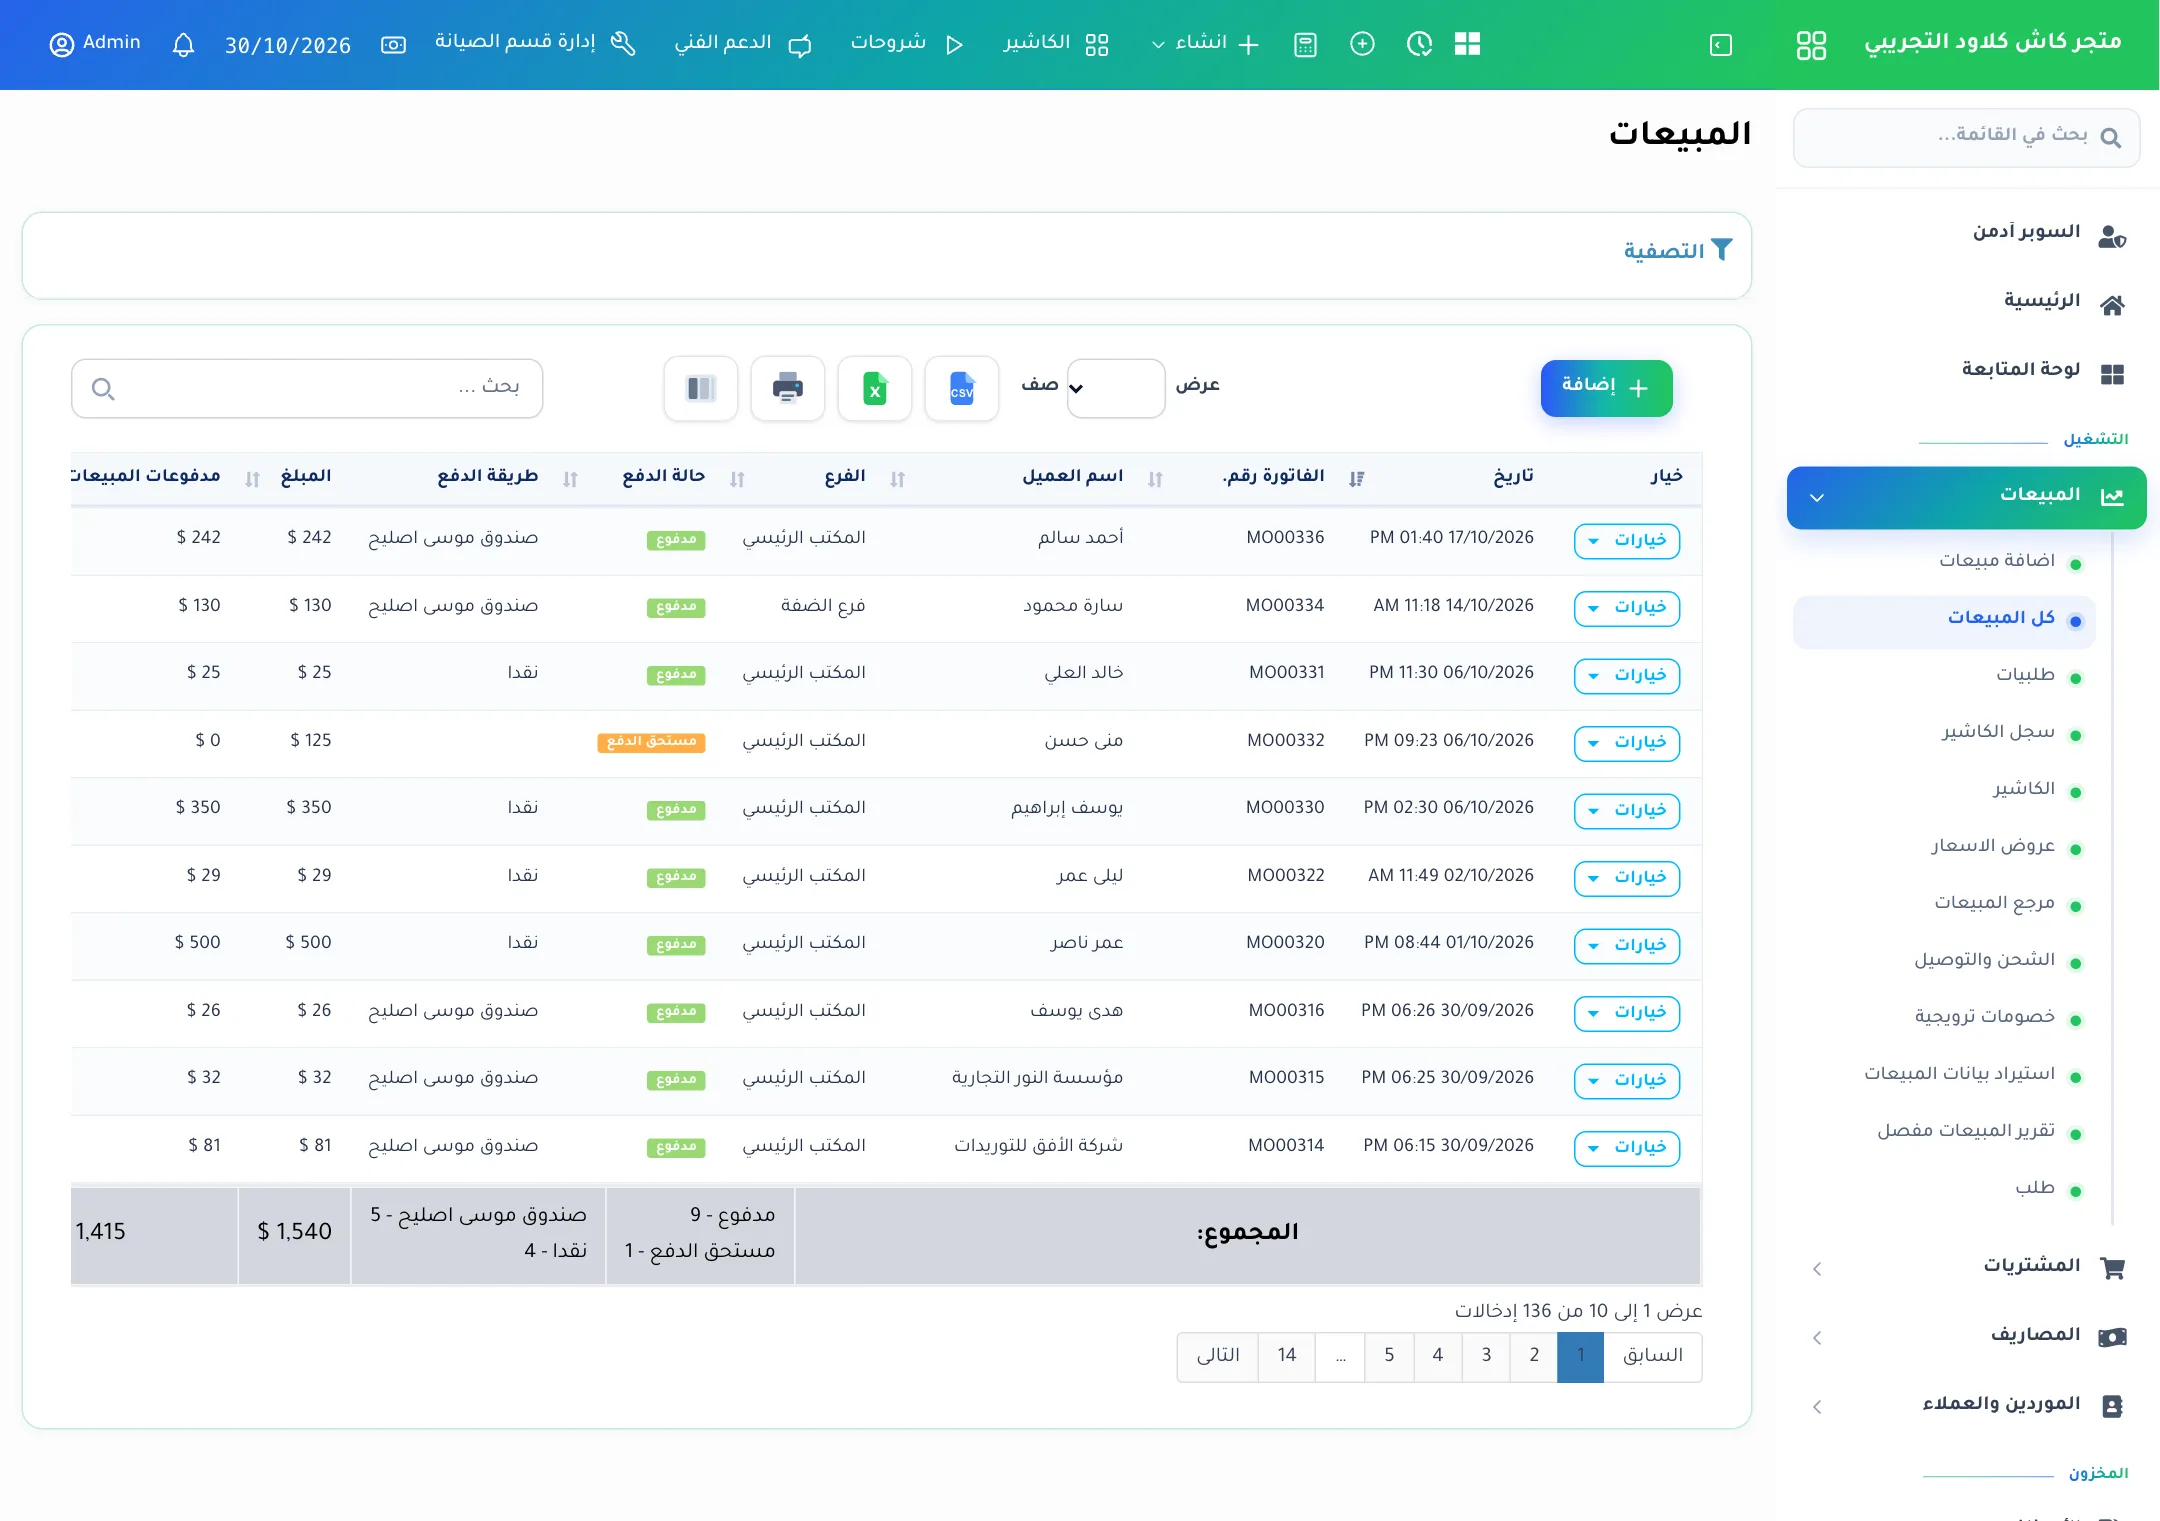The width and height of the screenshot is (2160, 1521).
Task: Open خيارات dropdown for invoice MO00336
Action: [x=1626, y=540]
